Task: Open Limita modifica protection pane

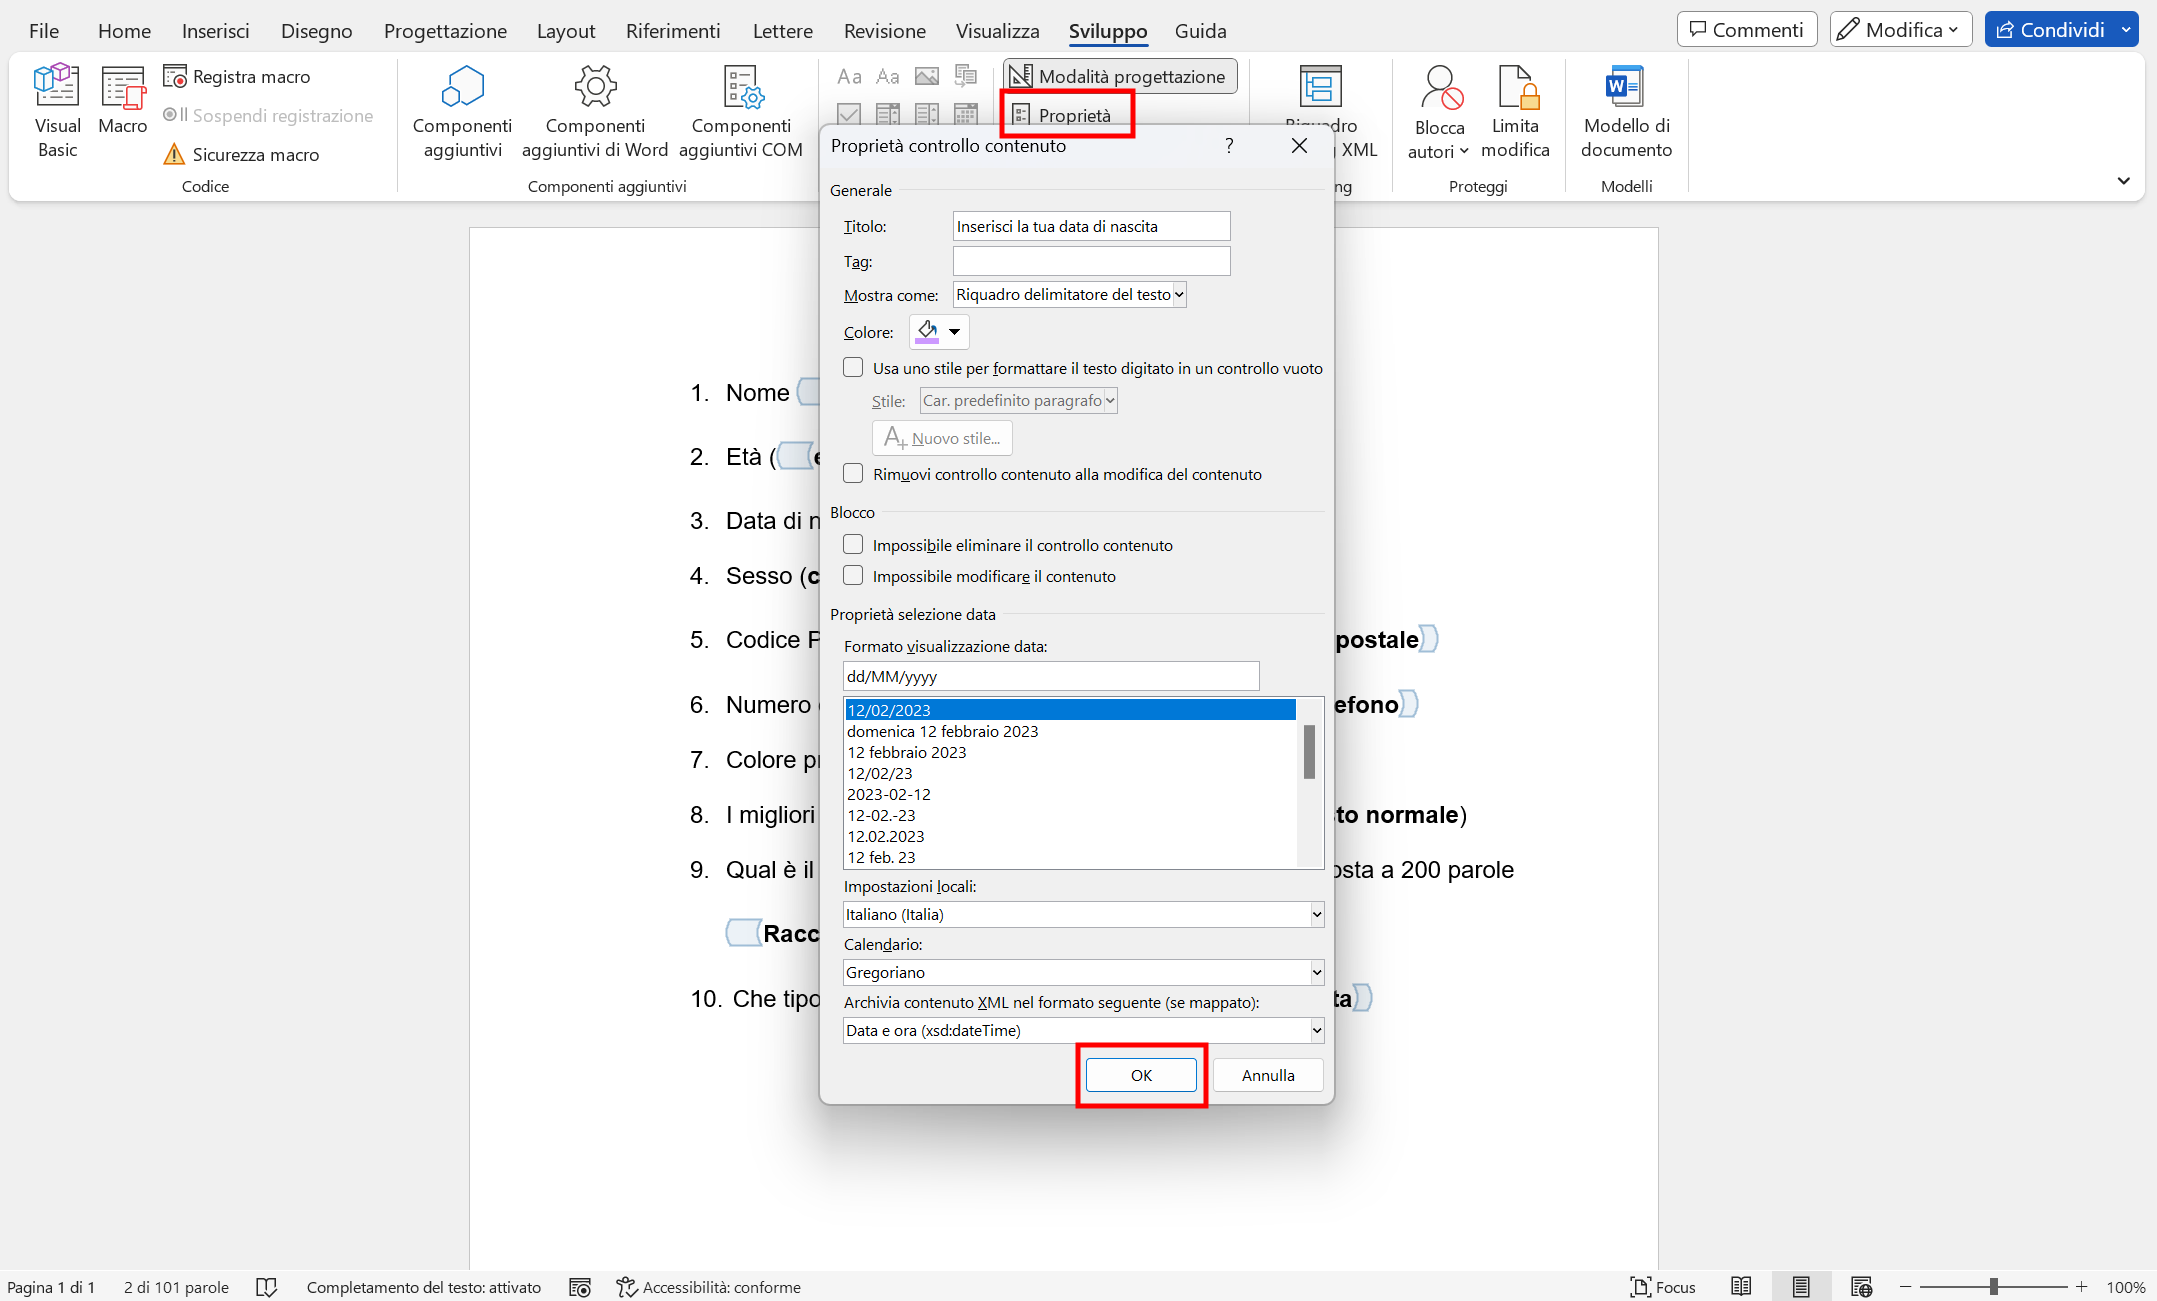Action: coord(1515,110)
